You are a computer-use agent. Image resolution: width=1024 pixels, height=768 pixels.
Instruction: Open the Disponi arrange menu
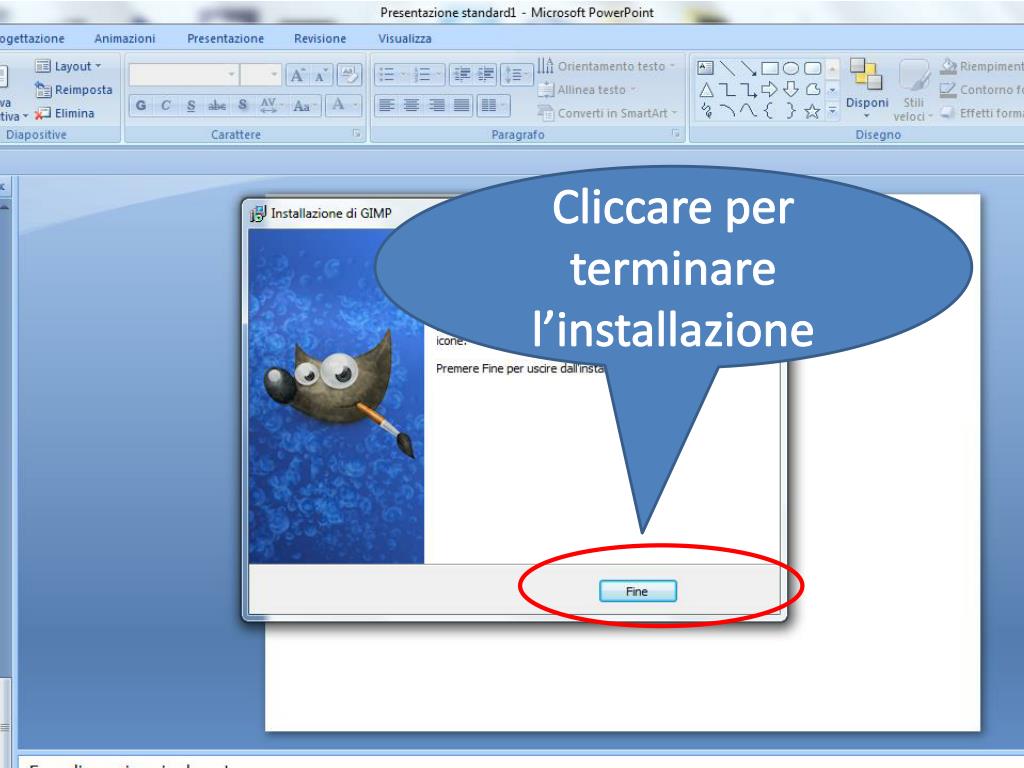867,88
